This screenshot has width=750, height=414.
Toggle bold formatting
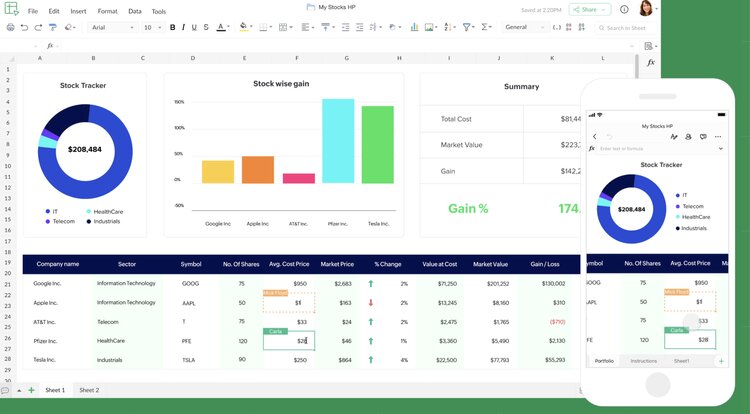tap(172, 28)
